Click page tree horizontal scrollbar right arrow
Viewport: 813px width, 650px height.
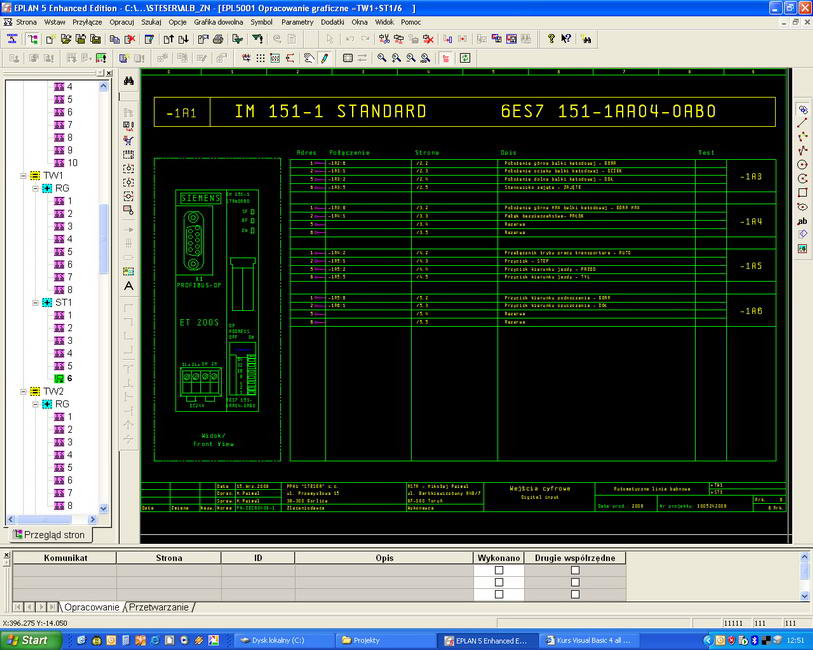[92, 519]
